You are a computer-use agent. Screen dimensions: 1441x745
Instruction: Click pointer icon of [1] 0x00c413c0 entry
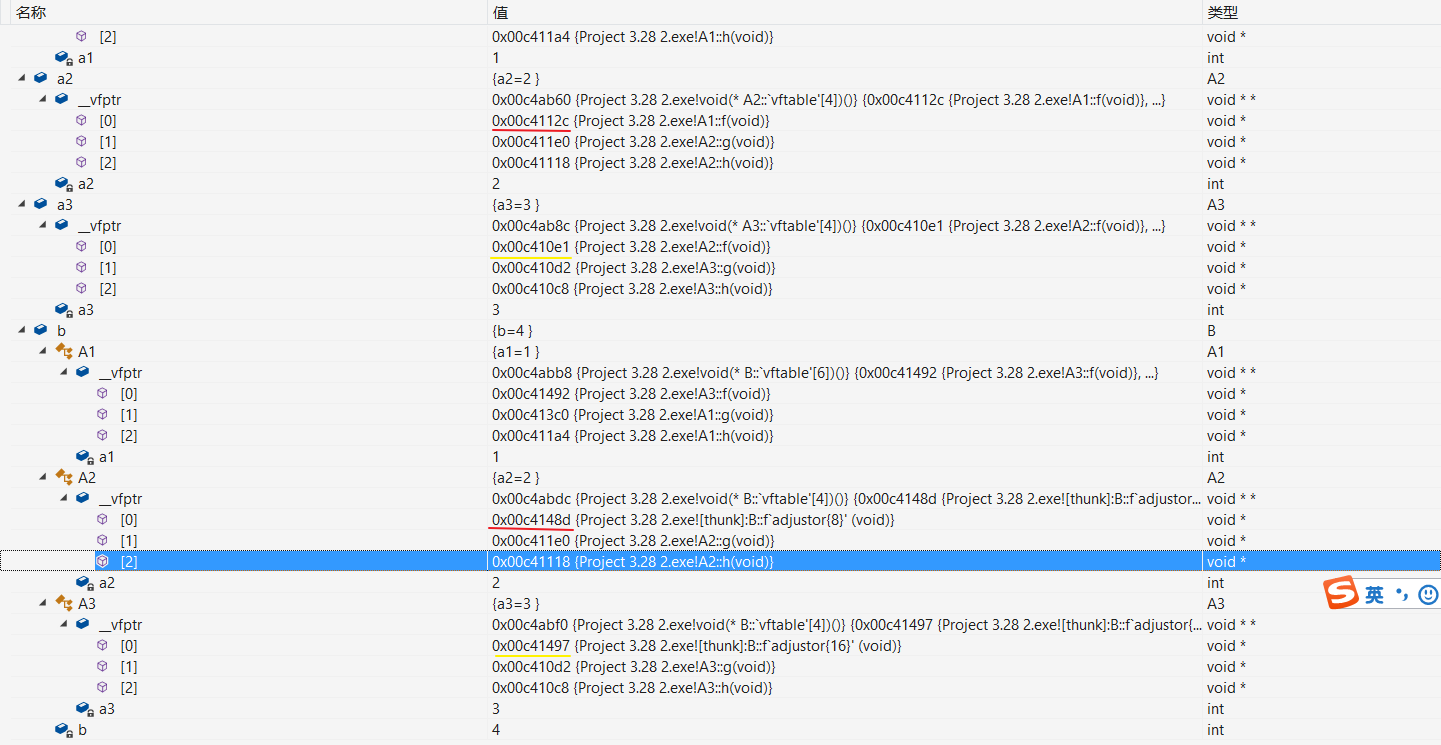(x=102, y=414)
